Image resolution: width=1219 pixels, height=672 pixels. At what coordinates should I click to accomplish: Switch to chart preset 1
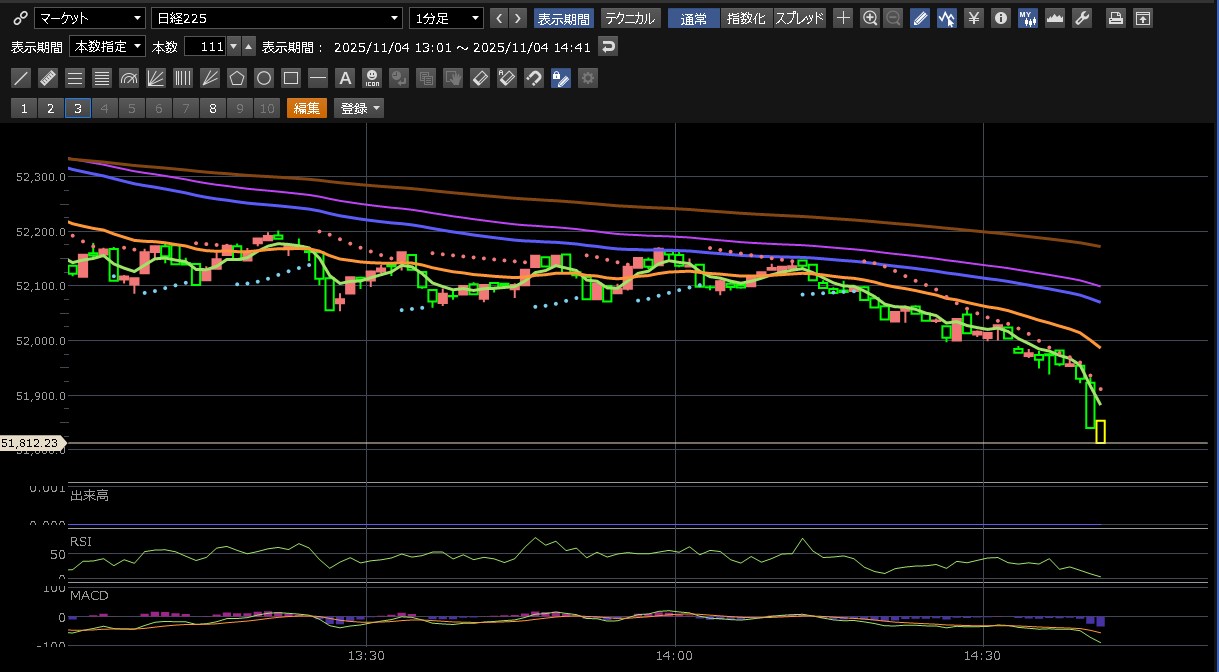coord(24,108)
